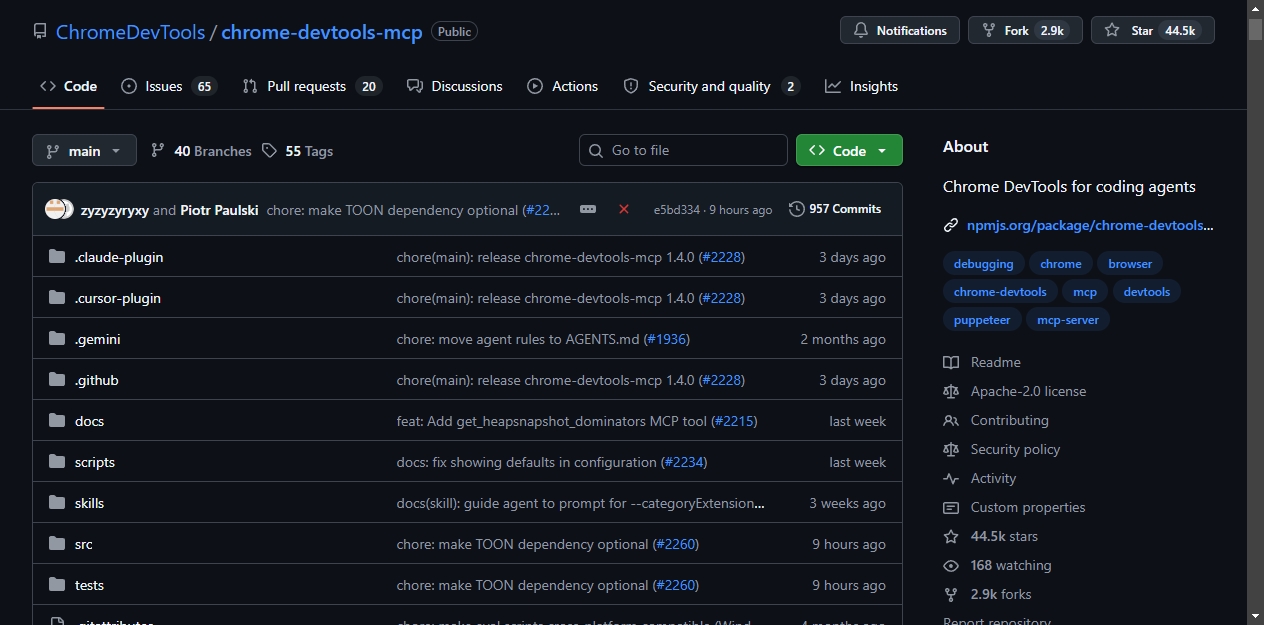Click the chrome-devtools-mcp repository name link

pos(322,32)
